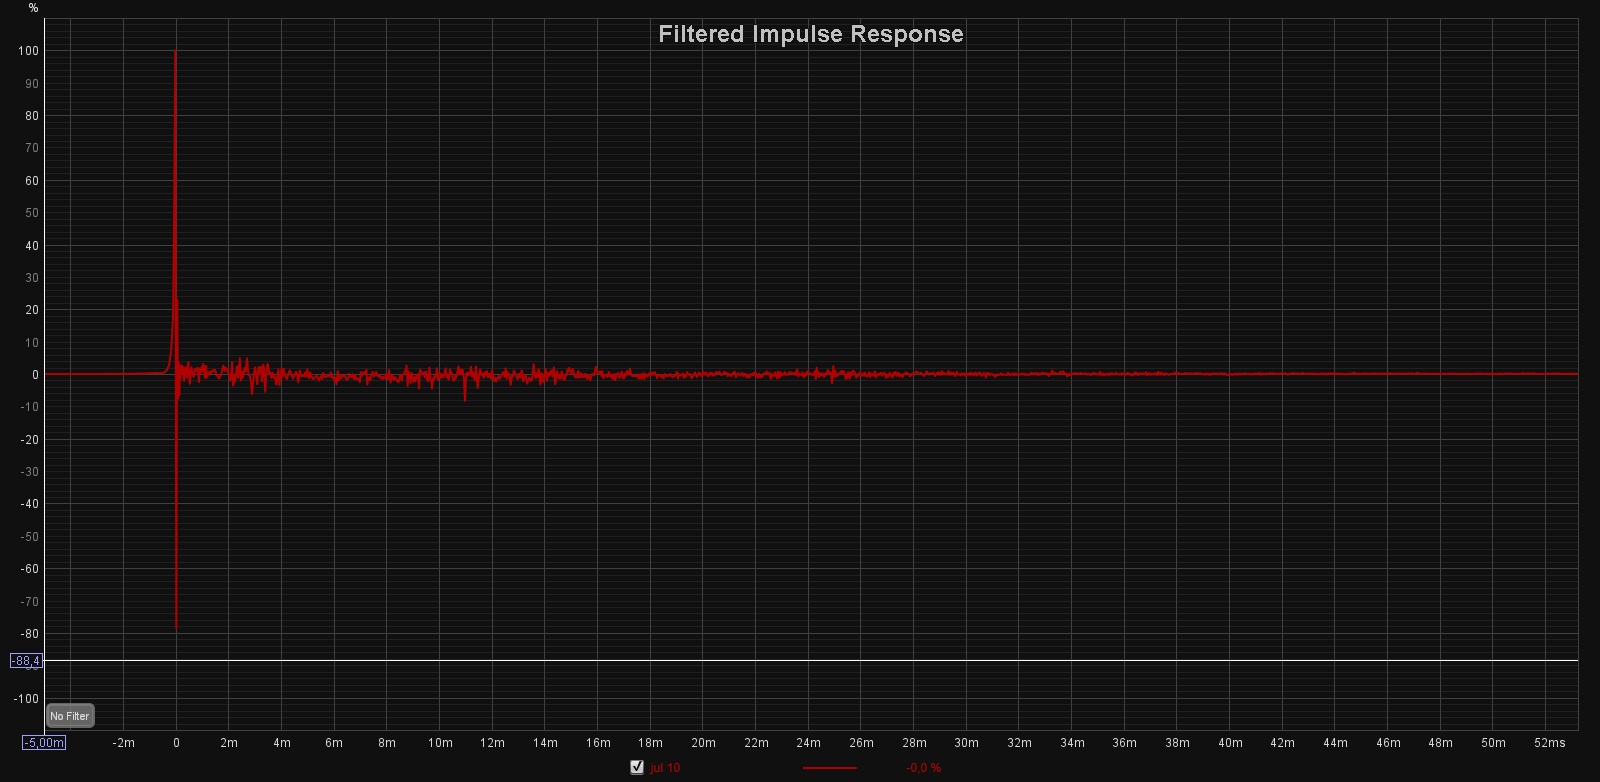Click the 80 label on vertical axis
Viewport: 1600px width, 782px height.
(x=32, y=116)
